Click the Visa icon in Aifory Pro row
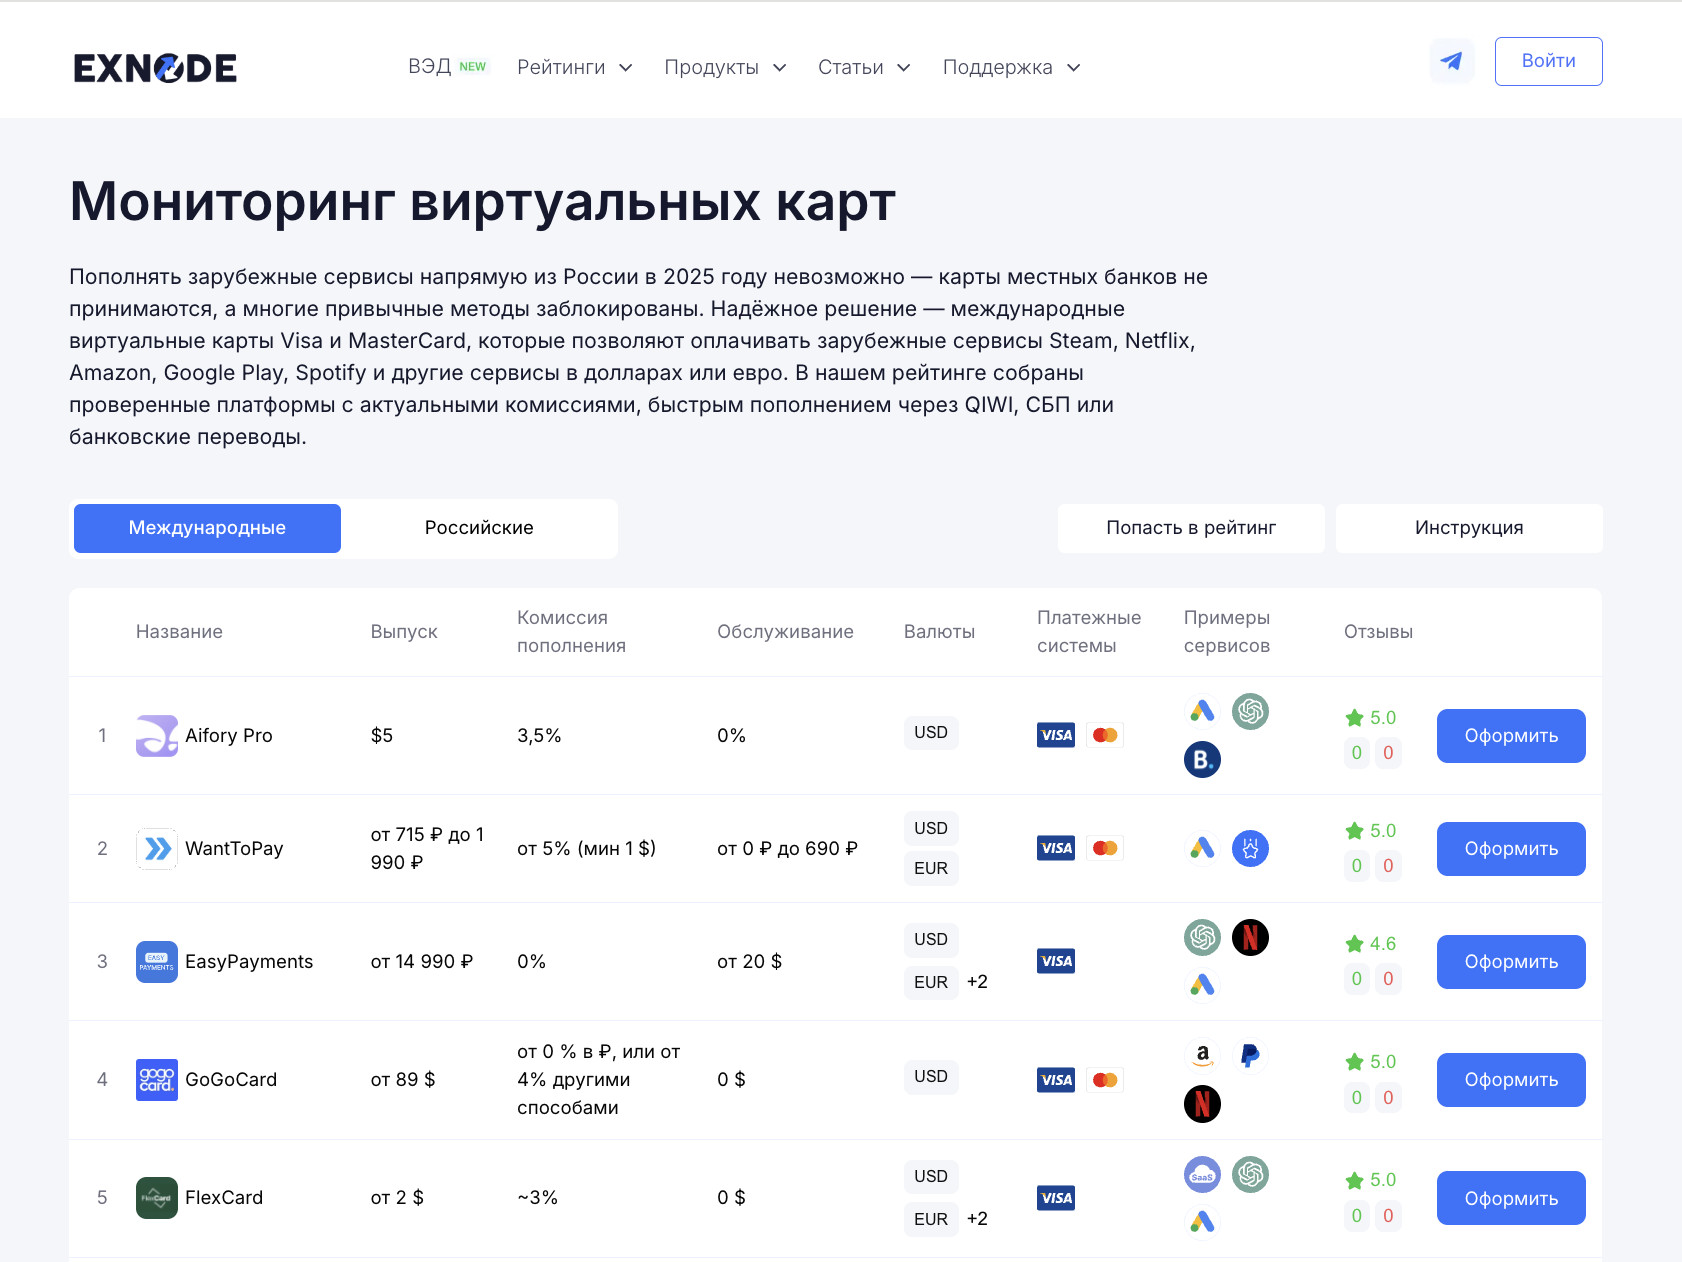Screen dimensions: 1682x1262 (1056, 735)
